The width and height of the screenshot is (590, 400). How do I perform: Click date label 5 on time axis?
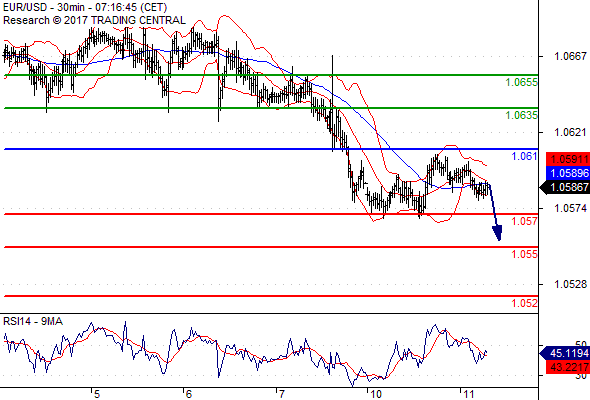point(97,394)
